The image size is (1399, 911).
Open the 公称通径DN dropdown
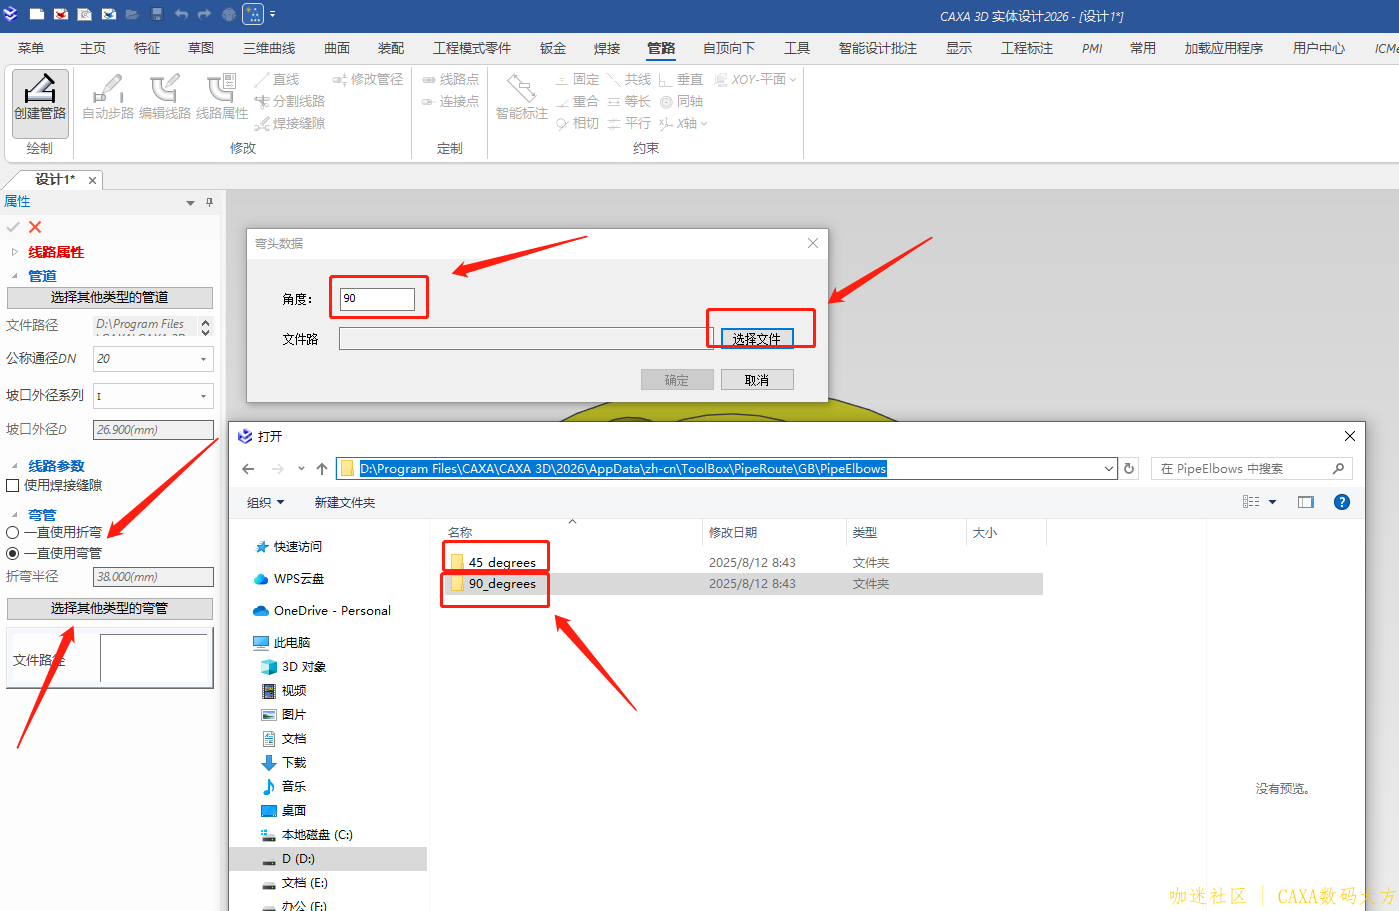coord(204,359)
